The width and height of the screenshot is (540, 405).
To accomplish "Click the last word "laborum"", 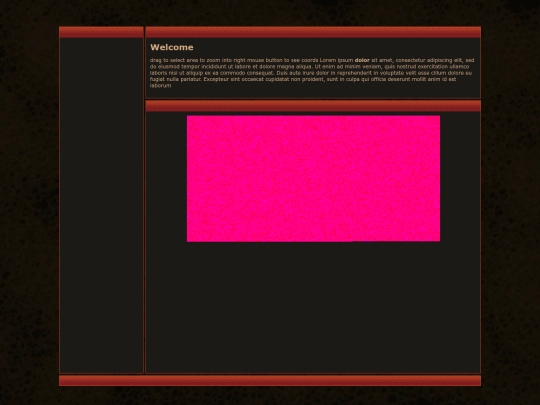I will tap(160, 86).
